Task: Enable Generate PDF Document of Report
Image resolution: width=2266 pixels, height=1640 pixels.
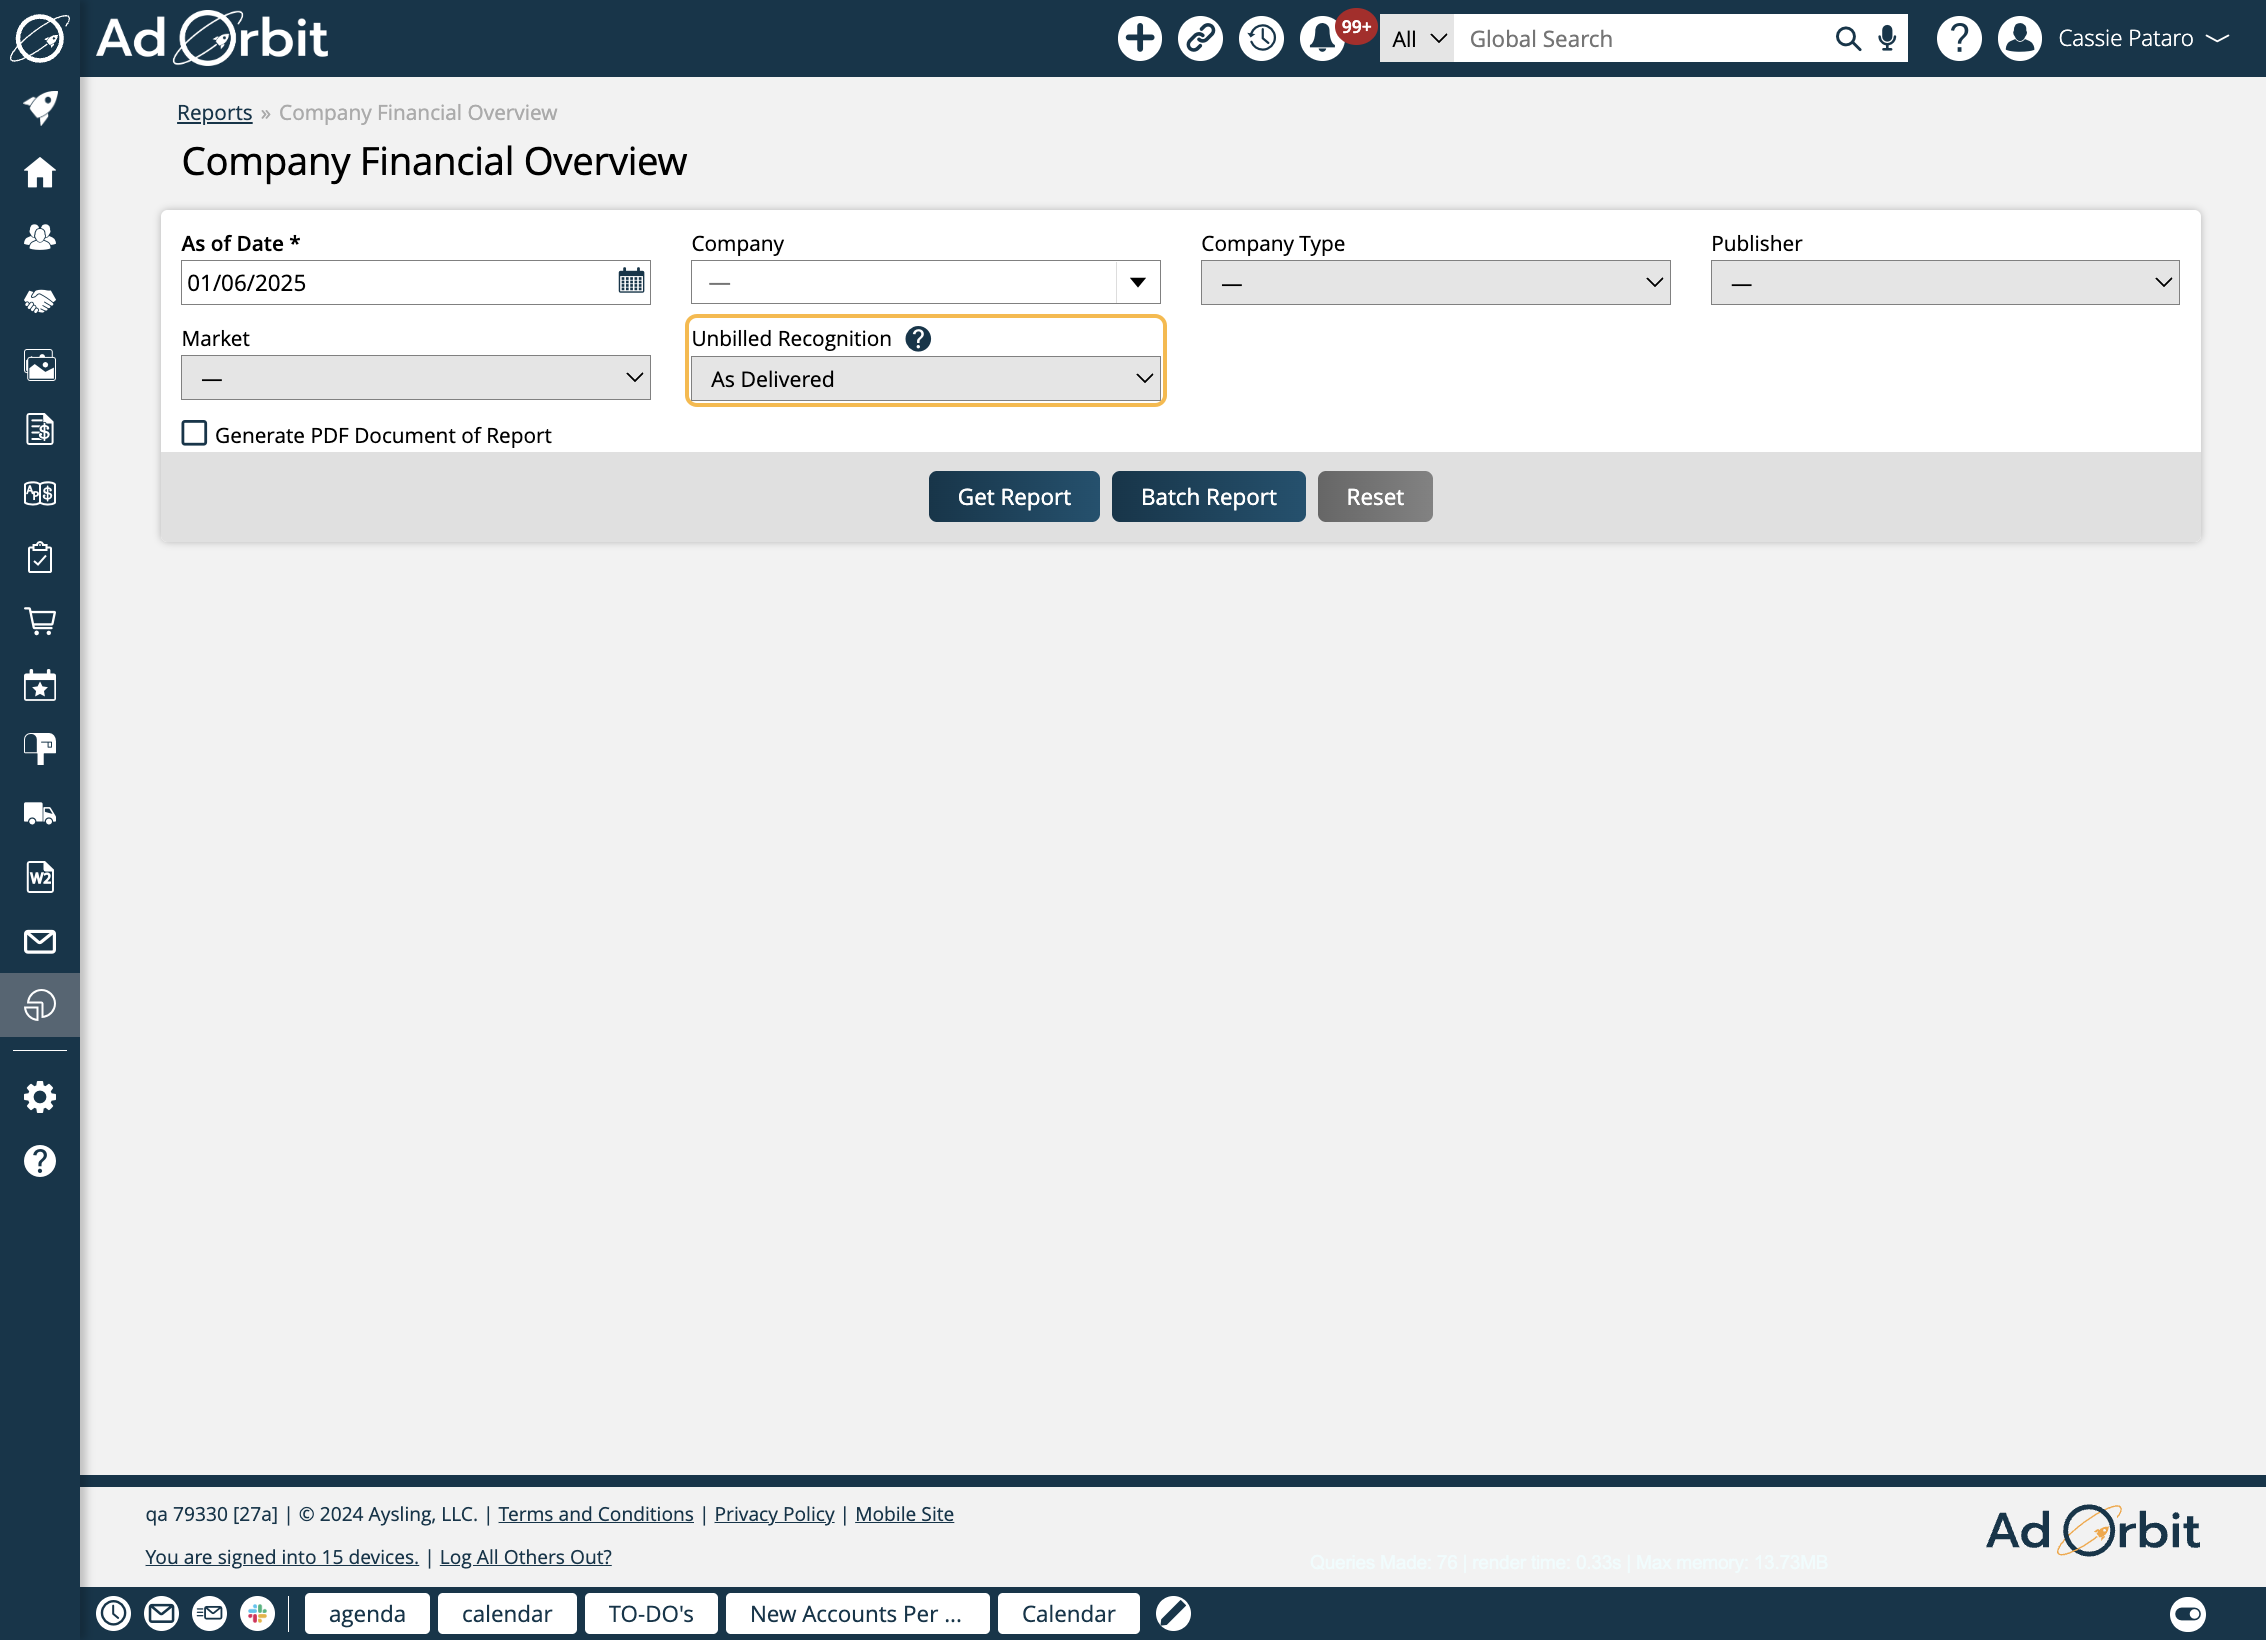Action: [195, 433]
